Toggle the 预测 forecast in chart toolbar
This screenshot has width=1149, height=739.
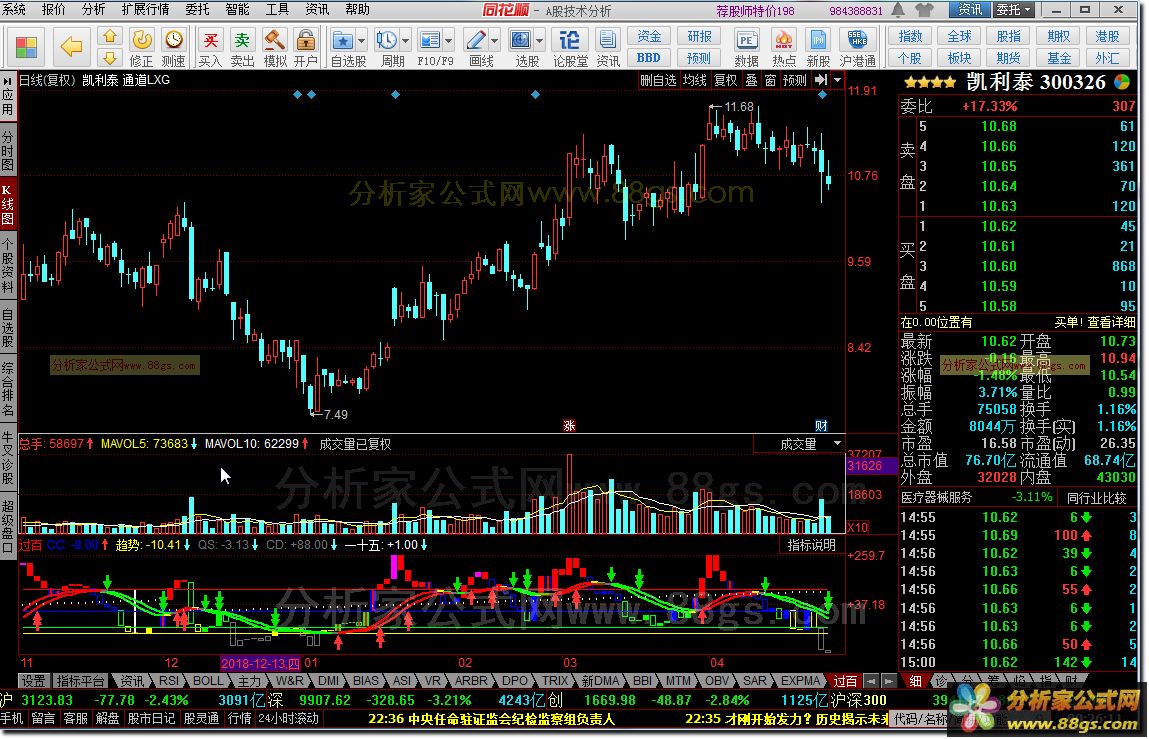794,80
